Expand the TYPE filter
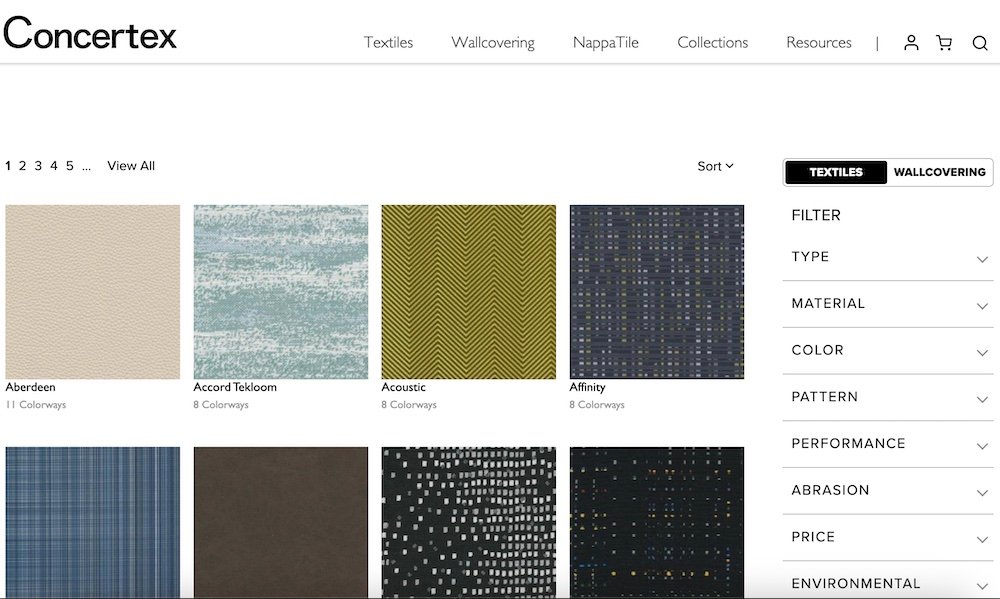Viewport: 1000px width, 599px height. [888, 257]
